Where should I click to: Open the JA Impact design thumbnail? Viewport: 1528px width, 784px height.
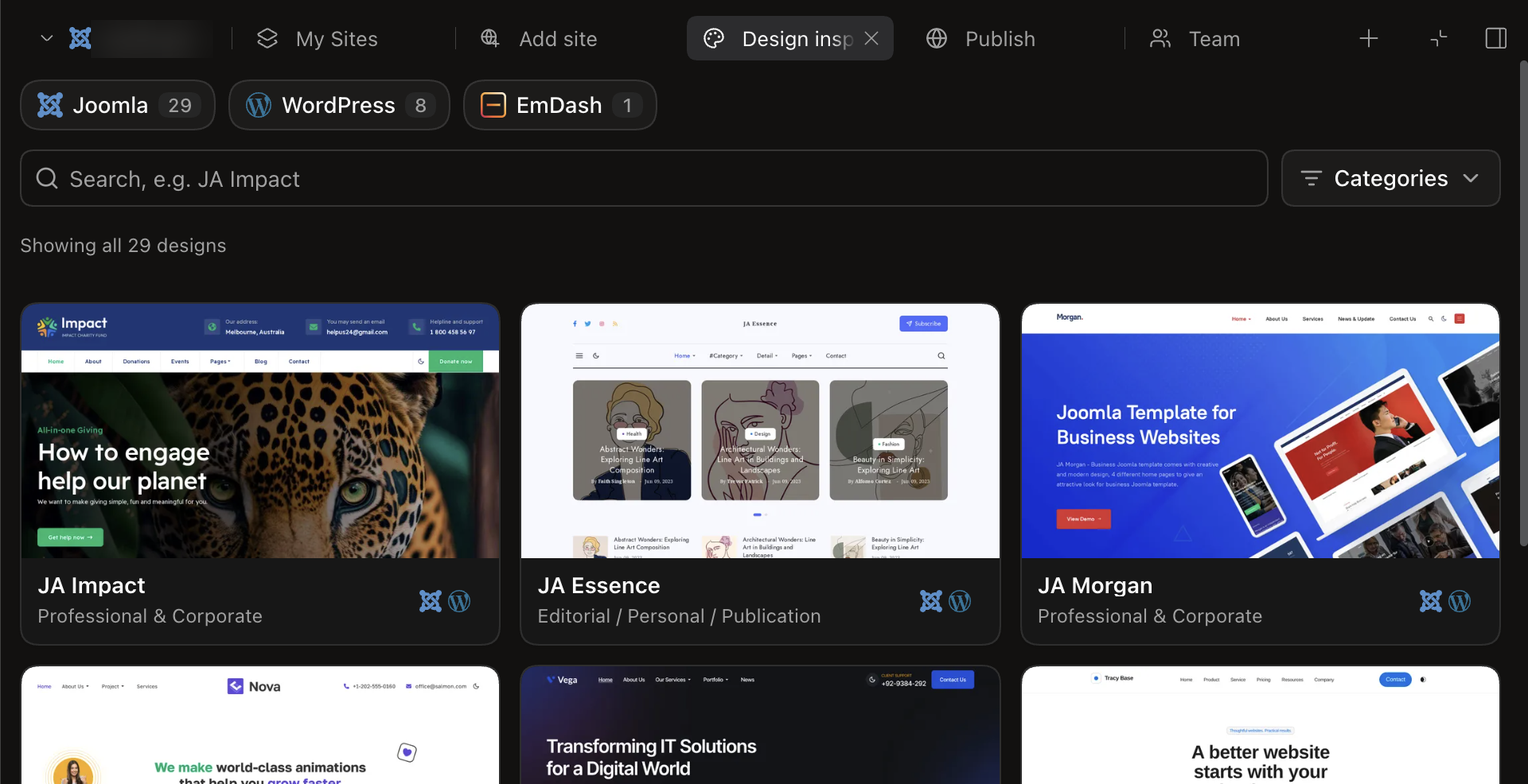click(260, 431)
